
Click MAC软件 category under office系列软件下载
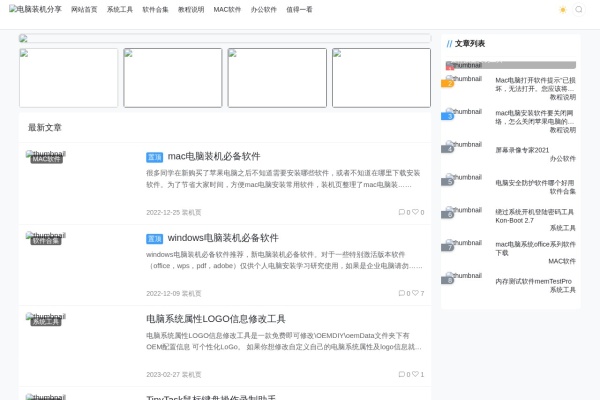(x=562, y=261)
